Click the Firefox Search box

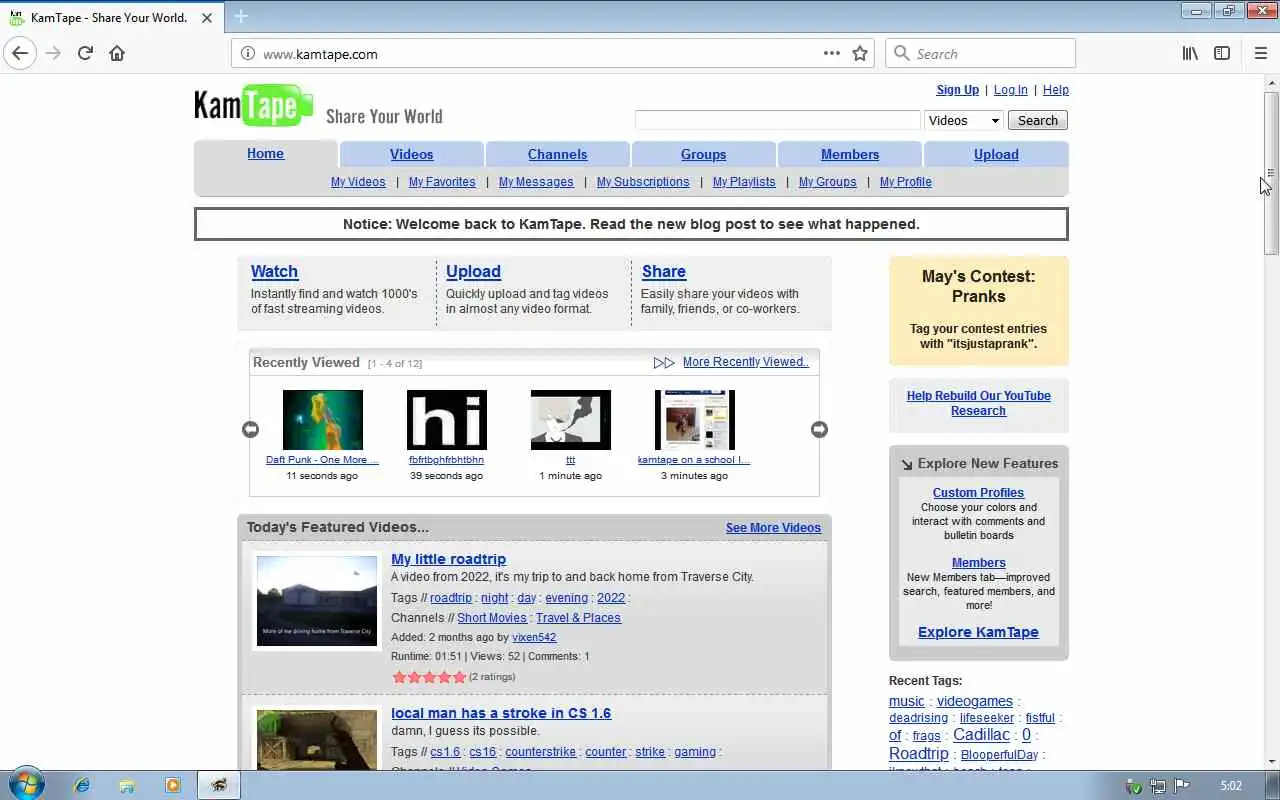[x=980, y=54]
